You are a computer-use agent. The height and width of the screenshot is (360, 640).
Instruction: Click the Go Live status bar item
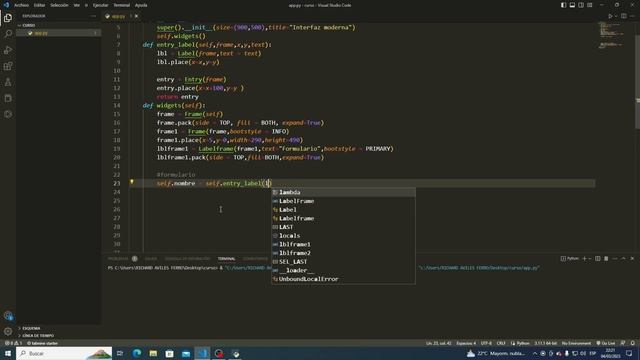coord(606,343)
